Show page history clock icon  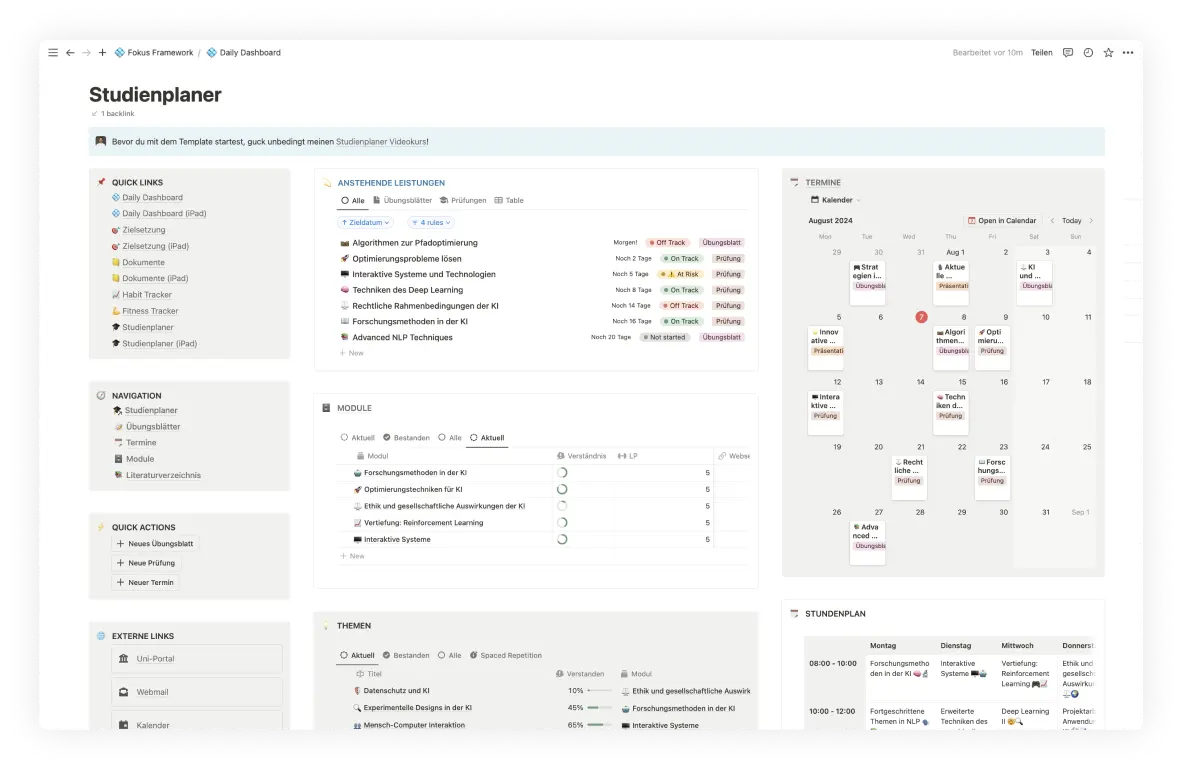pyautogui.click(x=1088, y=53)
